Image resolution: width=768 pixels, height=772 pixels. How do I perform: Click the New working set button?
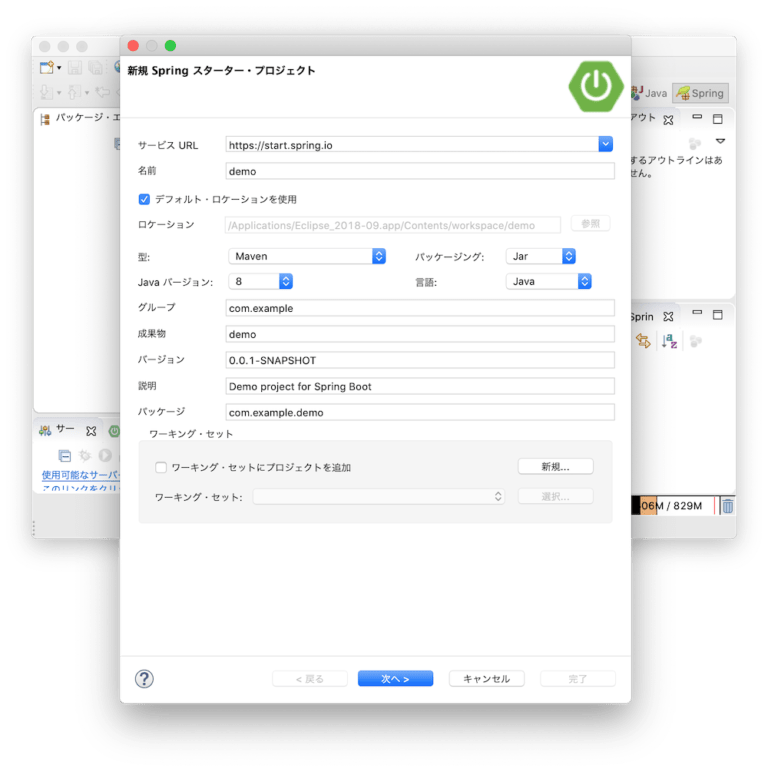click(555, 467)
